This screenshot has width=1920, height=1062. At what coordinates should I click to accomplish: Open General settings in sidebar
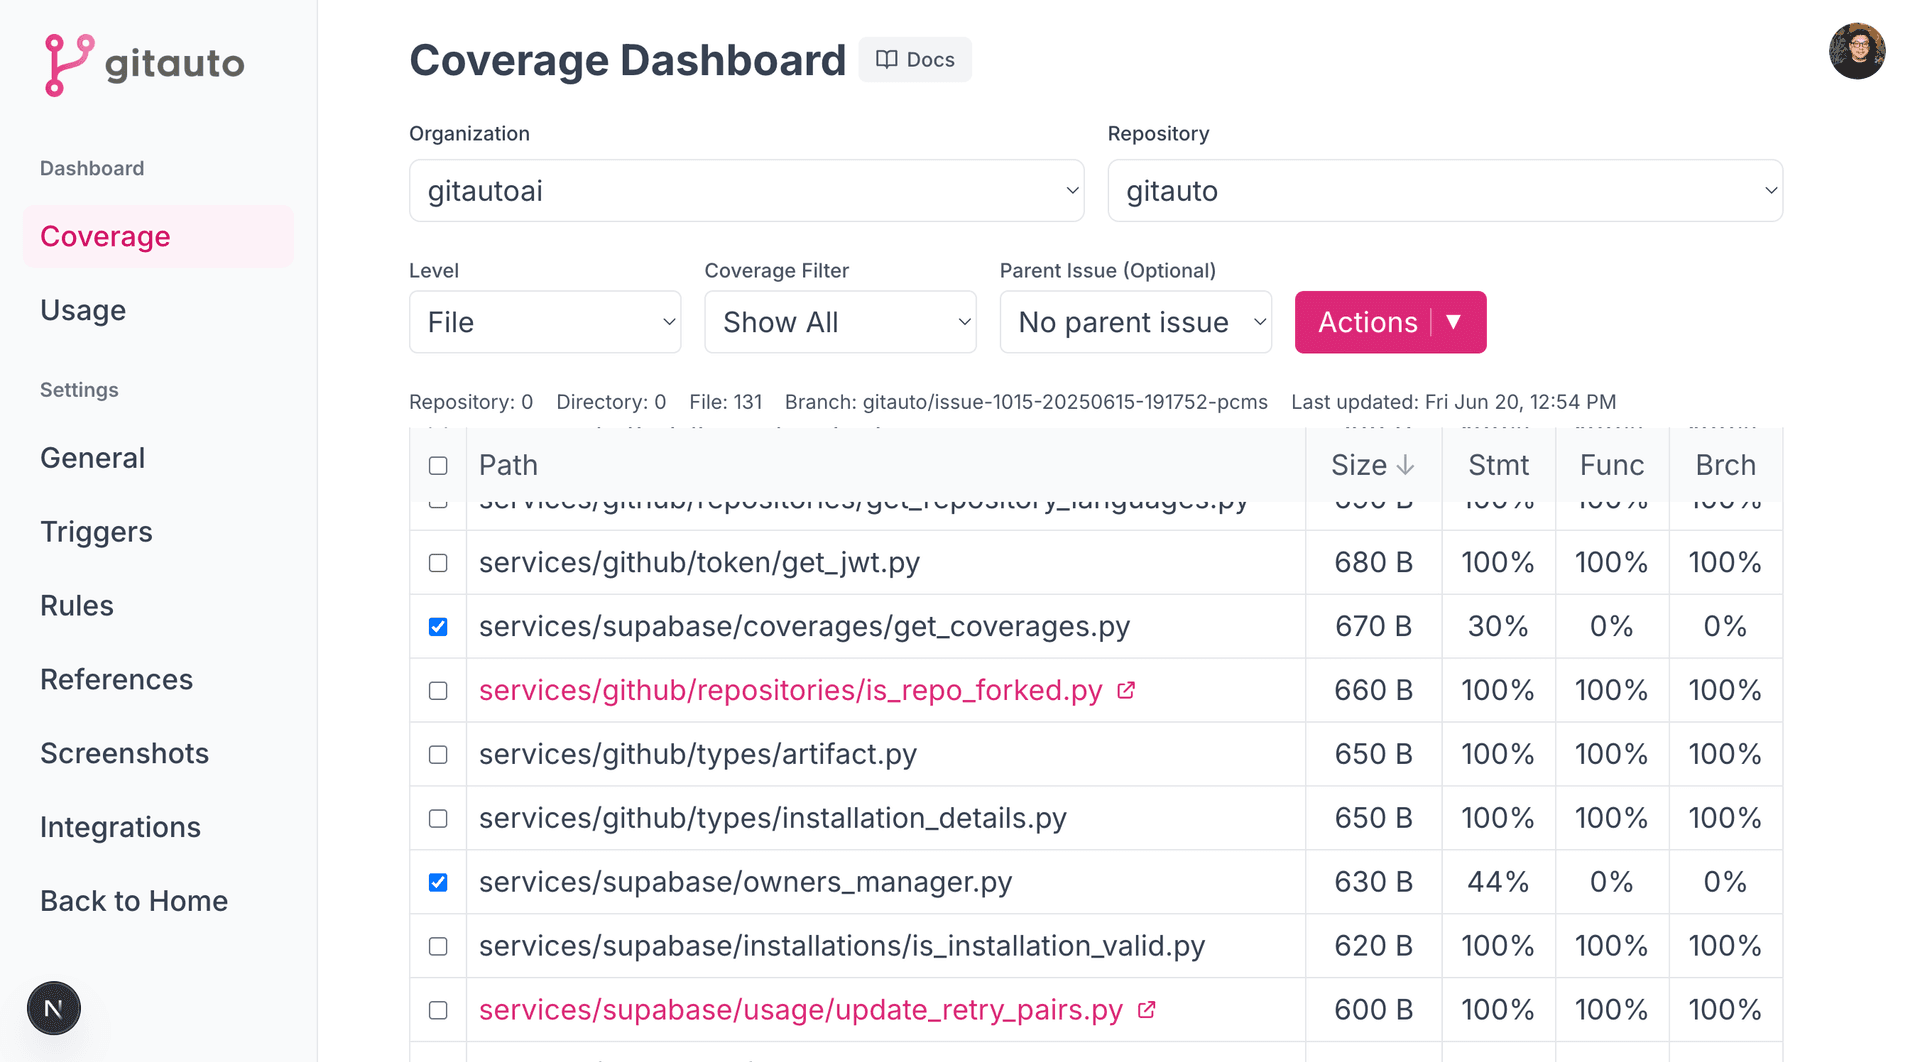tap(93, 458)
